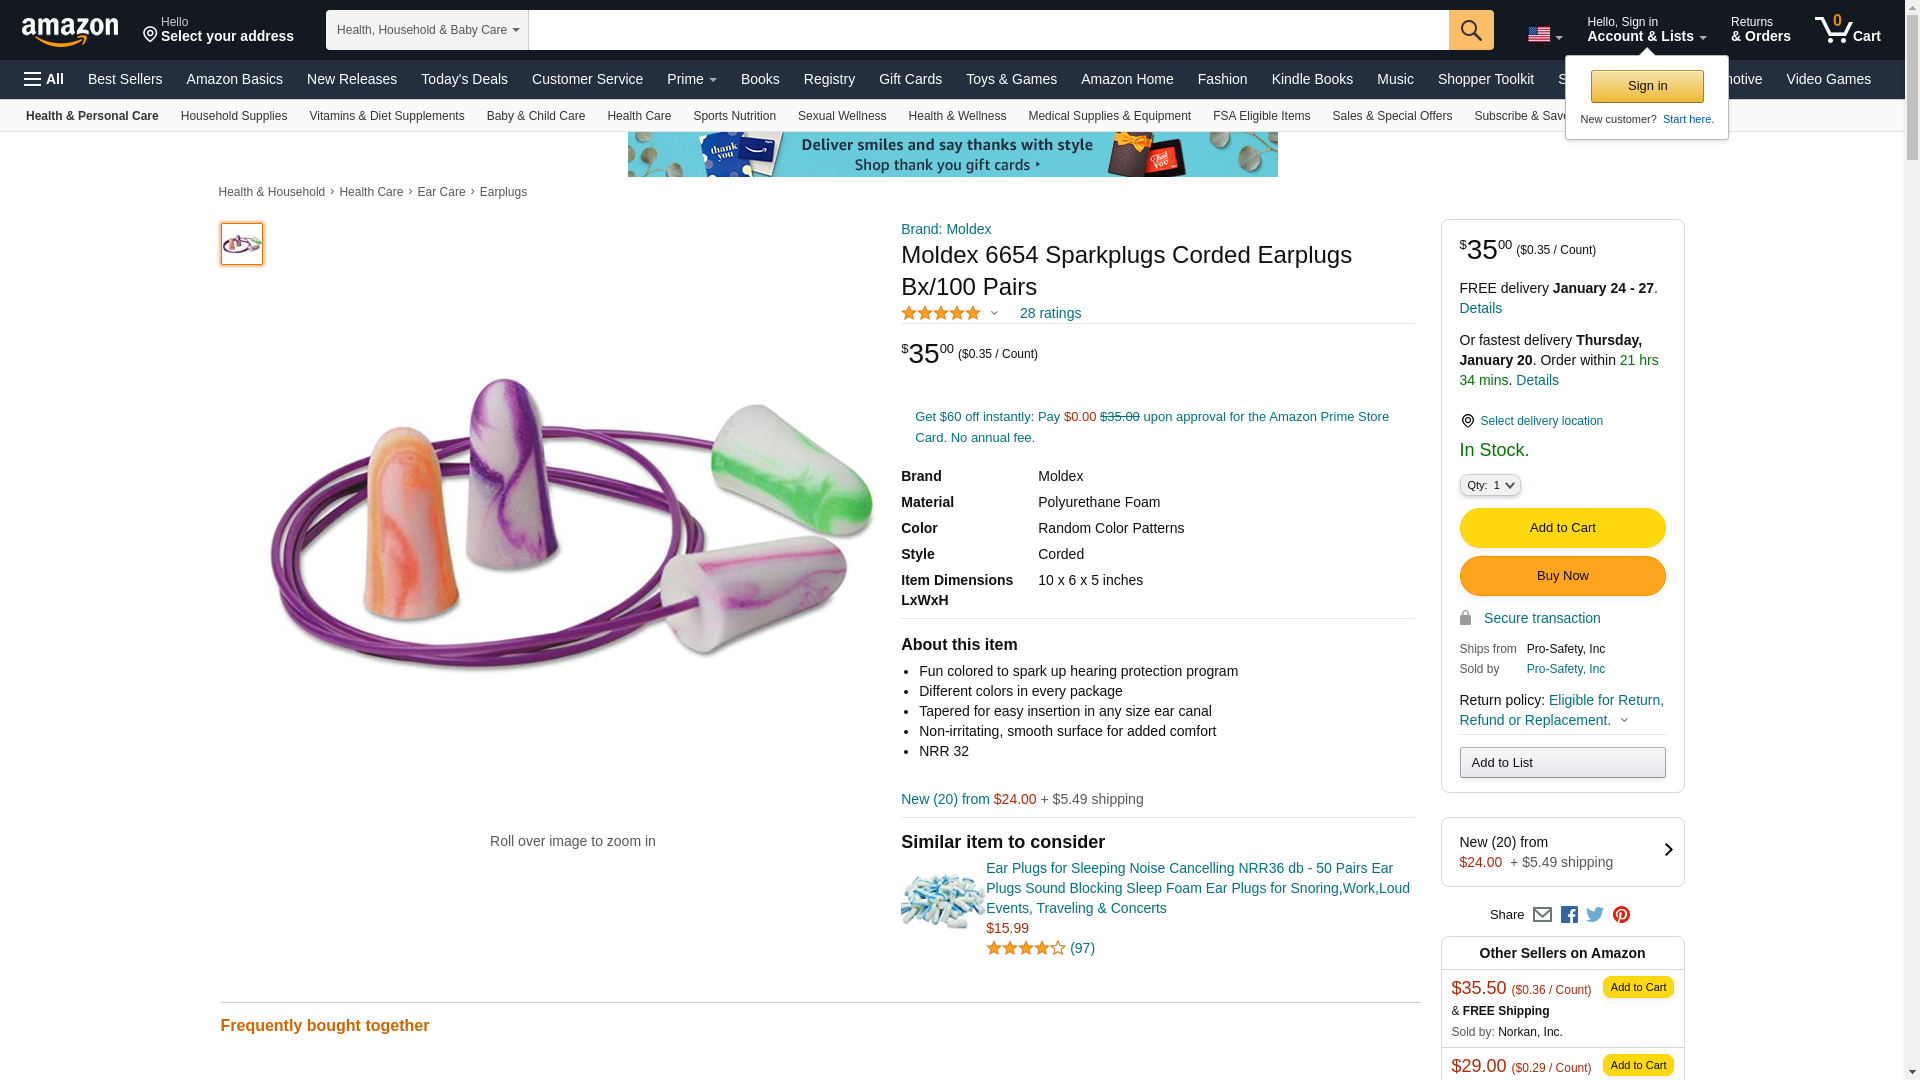The width and height of the screenshot is (1920, 1080).
Task: Share product on Facebook
Action: coord(1569,915)
